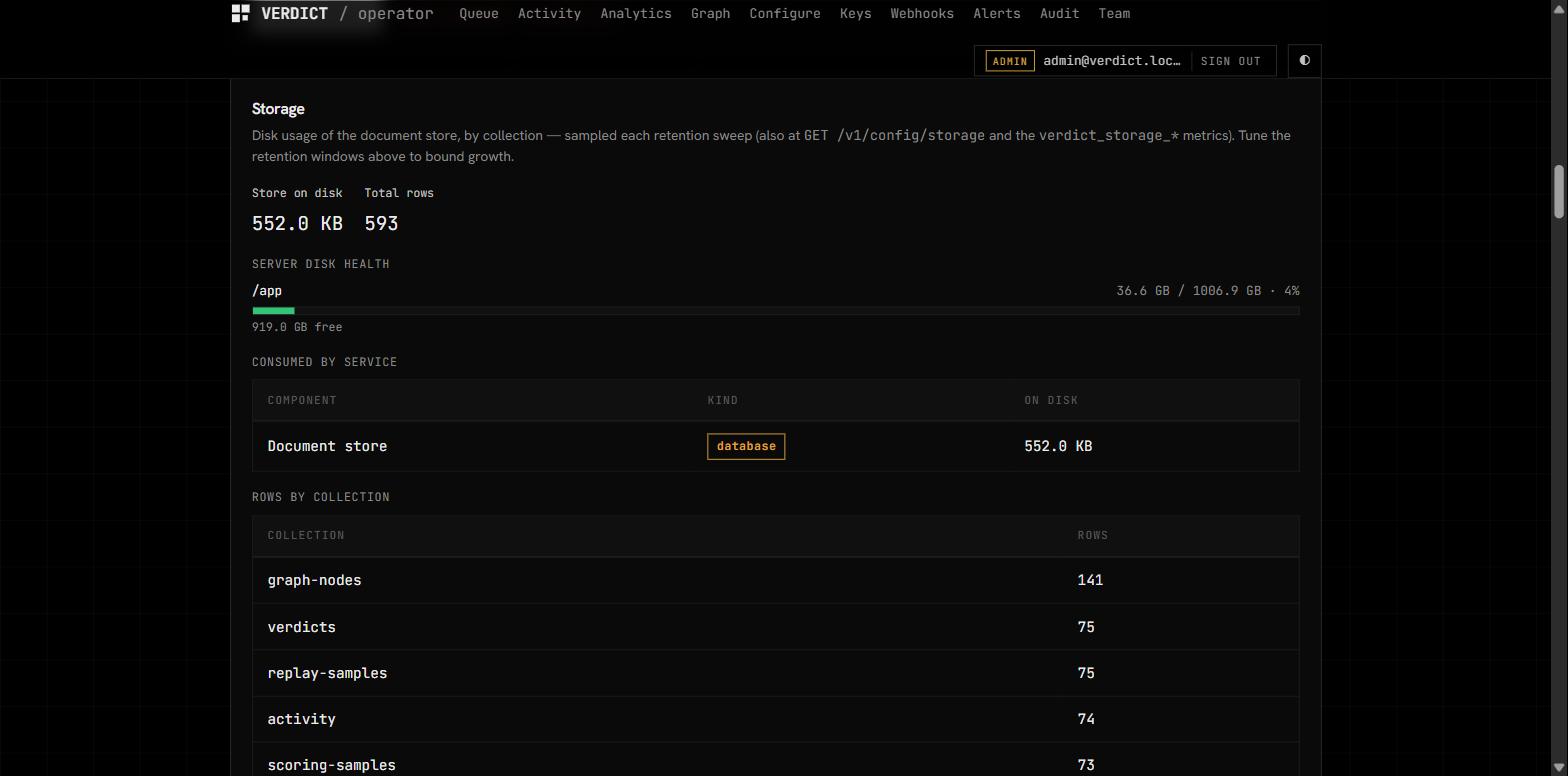Image resolution: width=1568 pixels, height=776 pixels.
Task: Click the admin@verdict.loc… account email
Action: click(x=1112, y=61)
